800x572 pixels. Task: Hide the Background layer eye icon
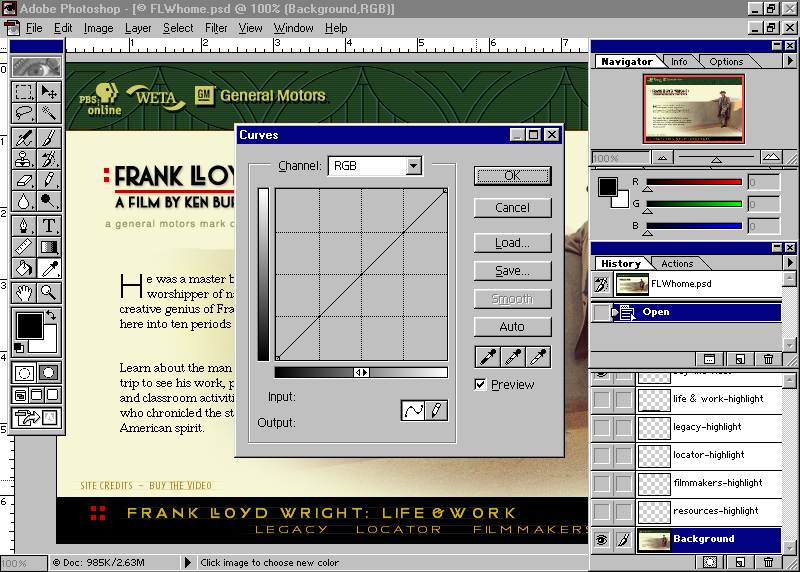coord(602,539)
